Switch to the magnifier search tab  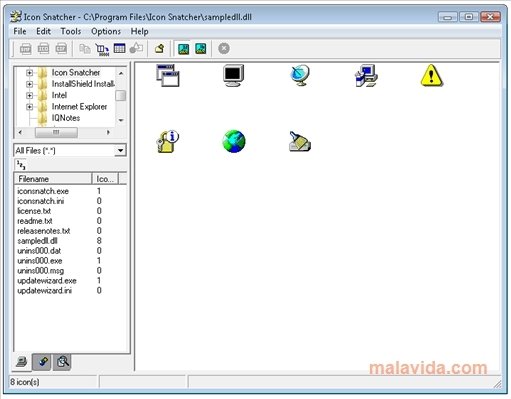coord(62,362)
